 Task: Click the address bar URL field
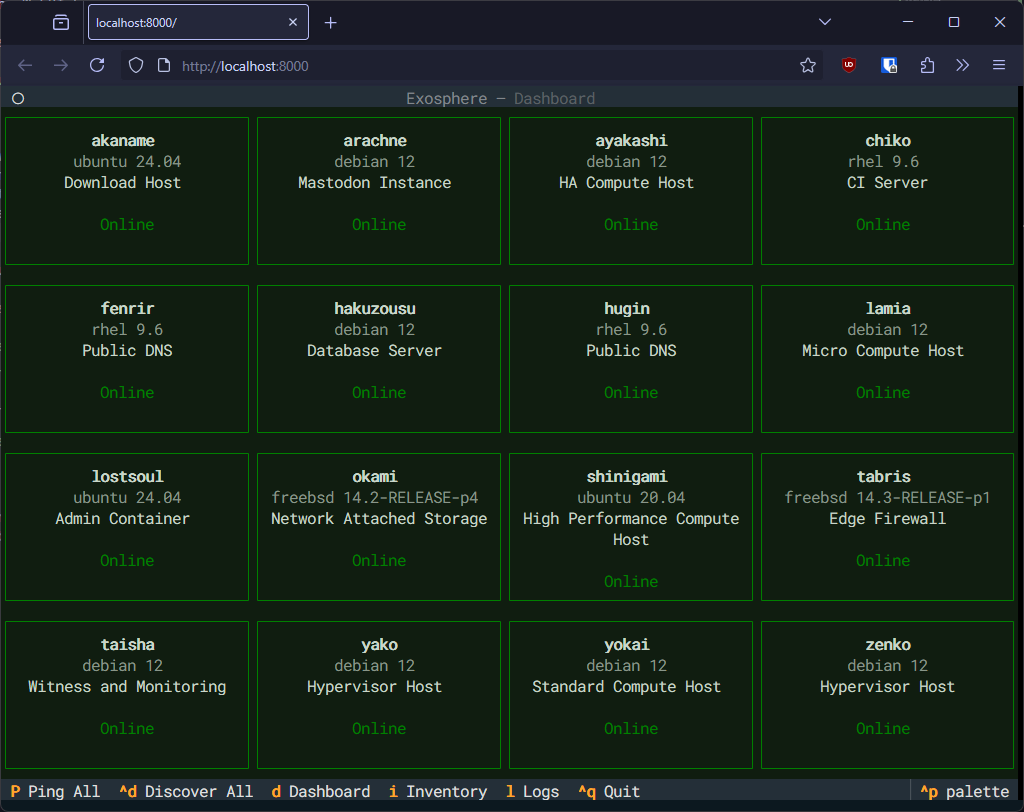(x=480, y=66)
